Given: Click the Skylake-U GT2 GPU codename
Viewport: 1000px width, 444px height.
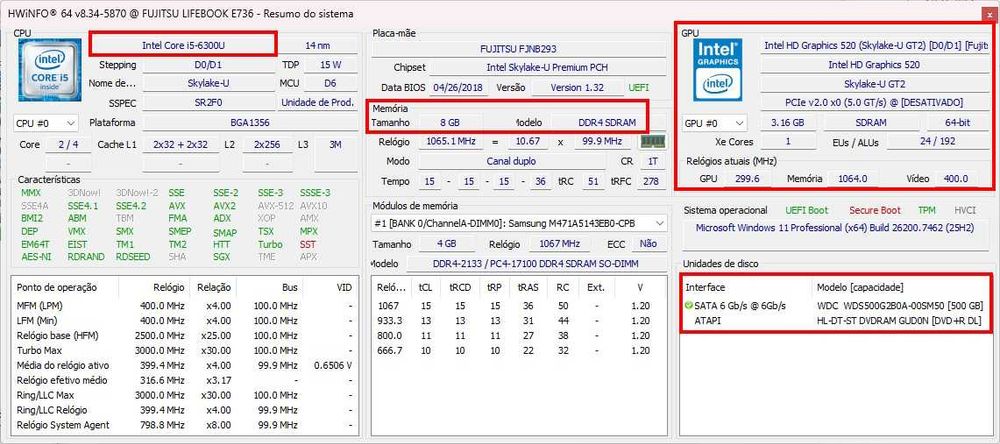Looking at the screenshot, I should (x=874, y=84).
